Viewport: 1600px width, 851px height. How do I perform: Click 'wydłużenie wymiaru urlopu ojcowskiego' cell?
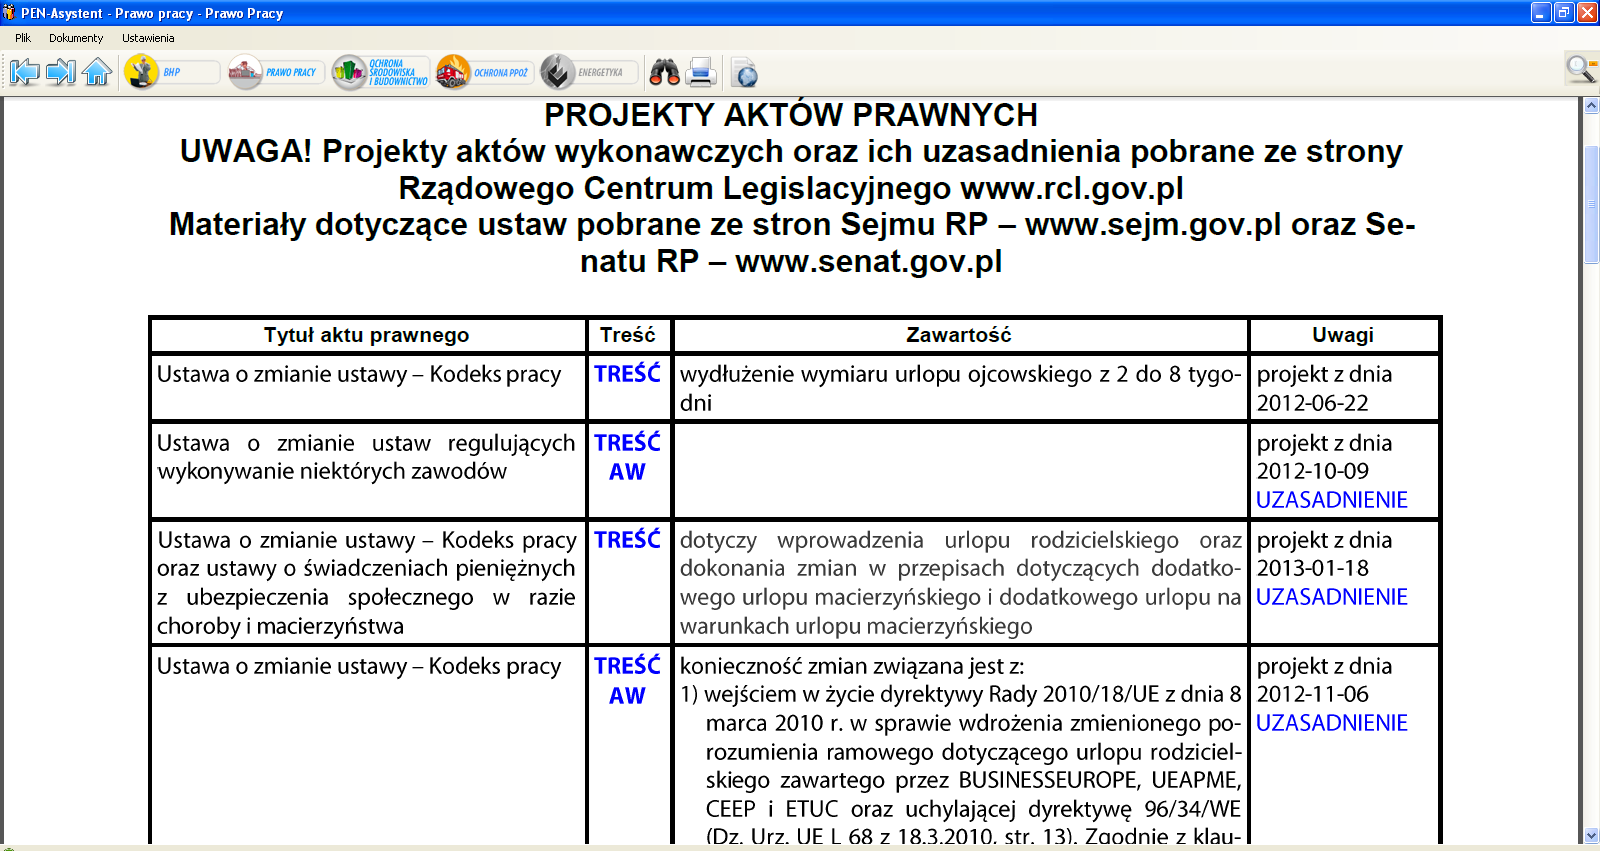click(x=960, y=388)
